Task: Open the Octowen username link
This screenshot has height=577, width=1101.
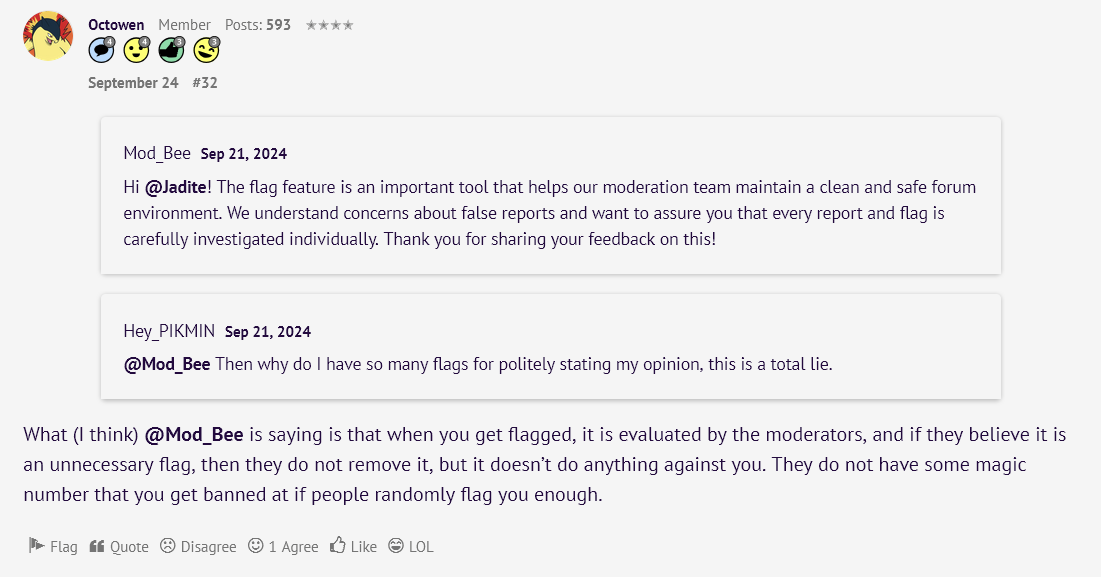Action: tap(116, 25)
